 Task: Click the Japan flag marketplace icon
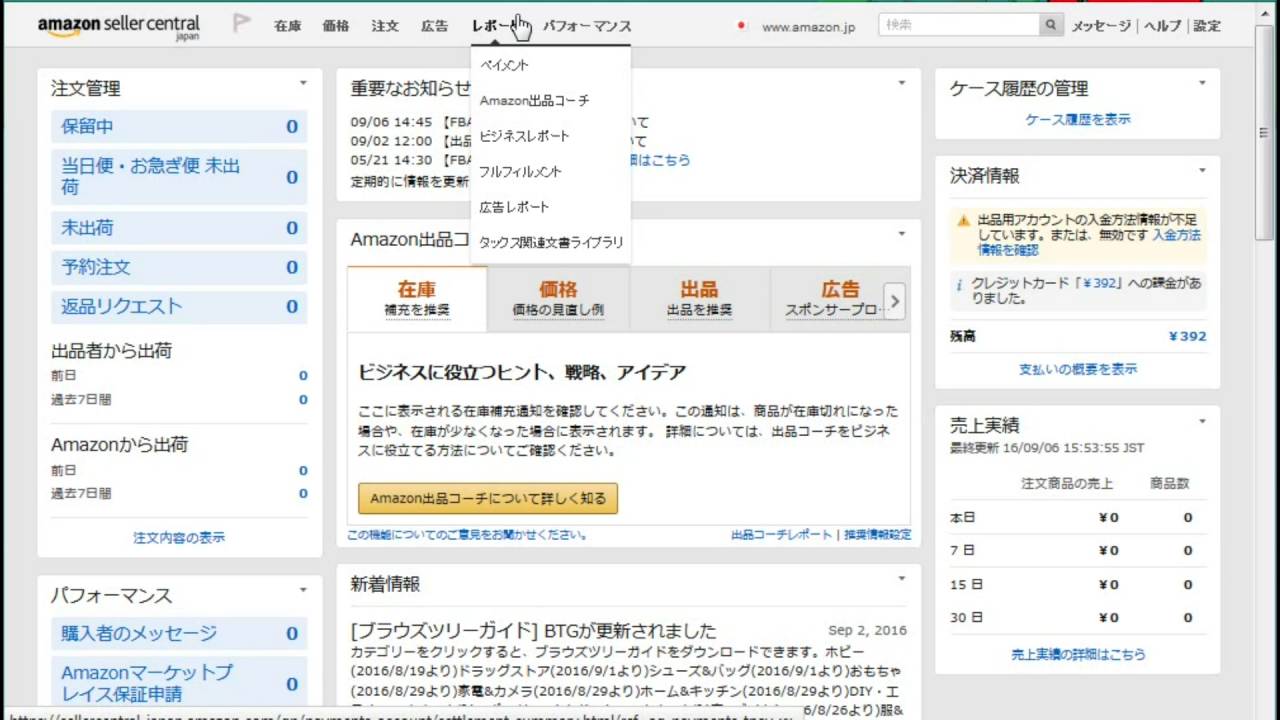click(x=741, y=26)
